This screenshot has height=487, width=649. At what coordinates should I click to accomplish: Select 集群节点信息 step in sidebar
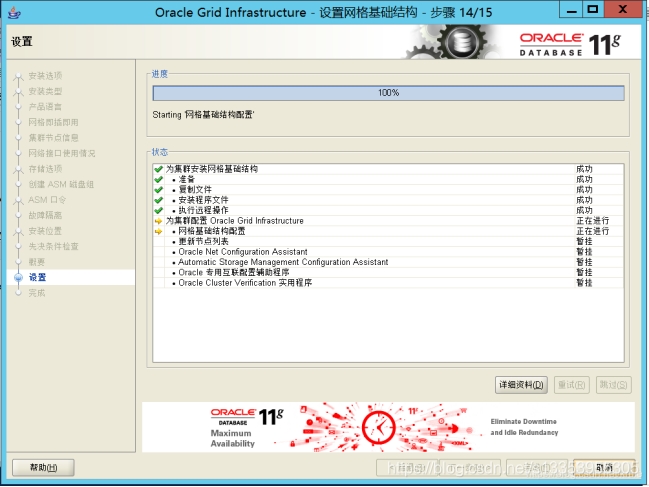[53, 138]
